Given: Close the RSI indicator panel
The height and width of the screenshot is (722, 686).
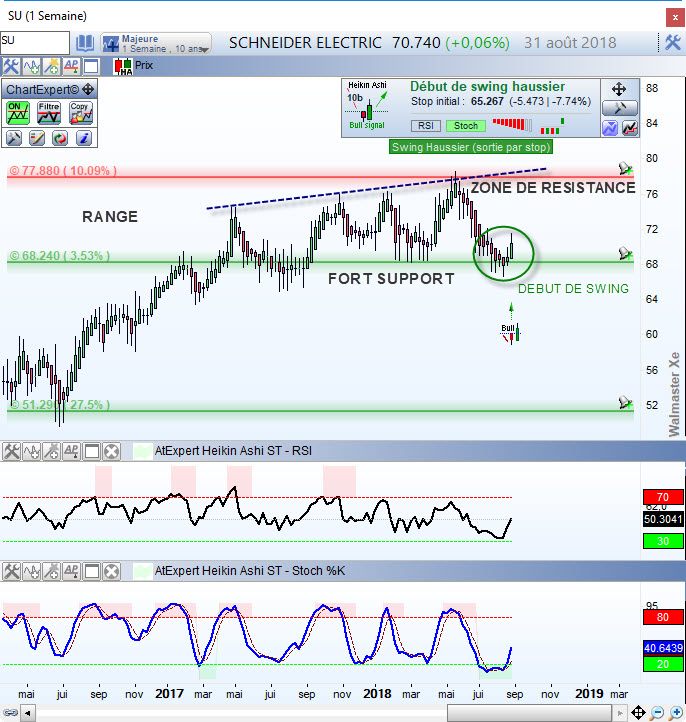Looking at the screenshot, I should click(111, 452).
